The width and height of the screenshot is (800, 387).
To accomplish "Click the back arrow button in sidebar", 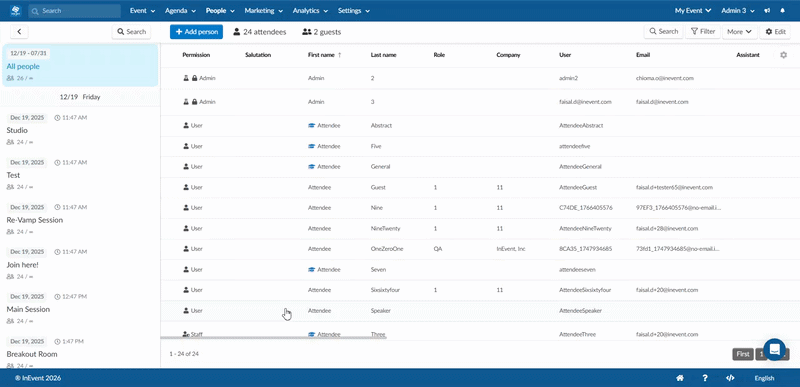I will pyautogui.click(x=19, y=32).
